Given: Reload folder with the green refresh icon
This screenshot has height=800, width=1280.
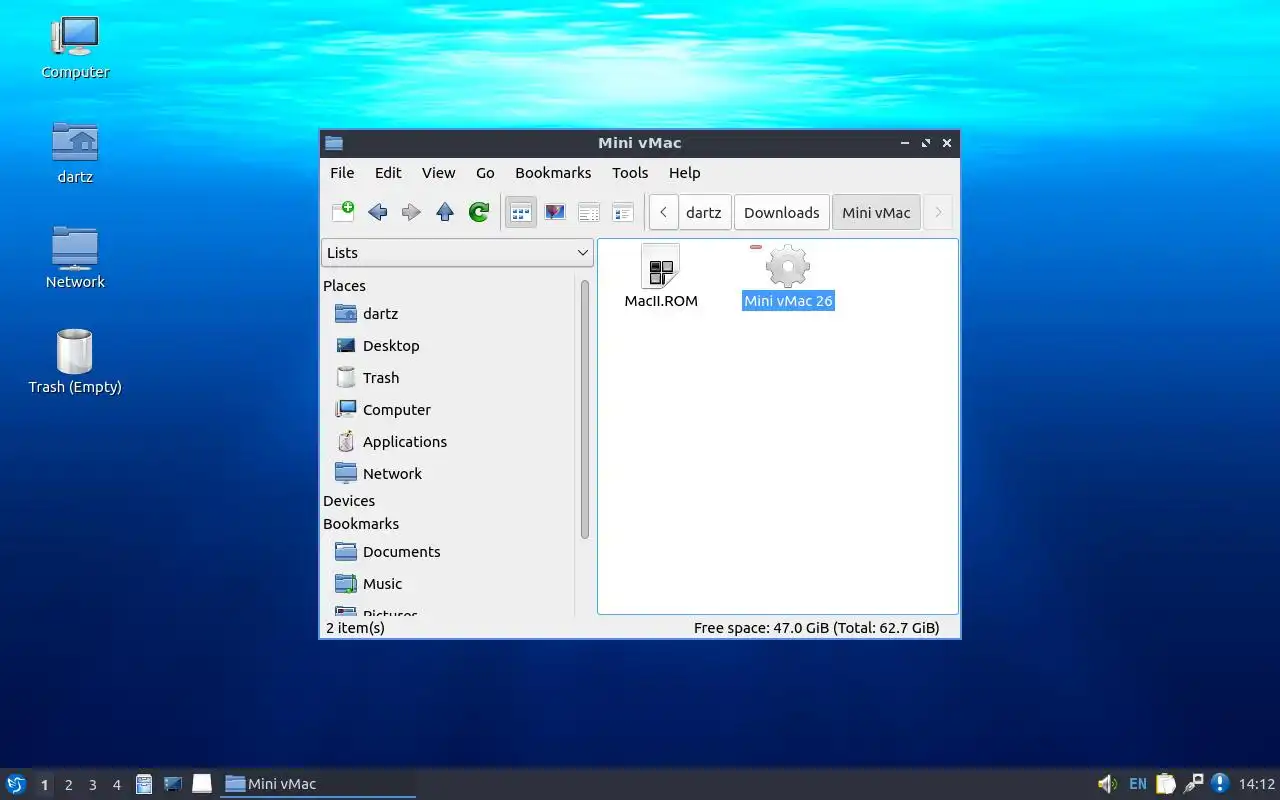Looking at the screenshot, I should (479, 212).
